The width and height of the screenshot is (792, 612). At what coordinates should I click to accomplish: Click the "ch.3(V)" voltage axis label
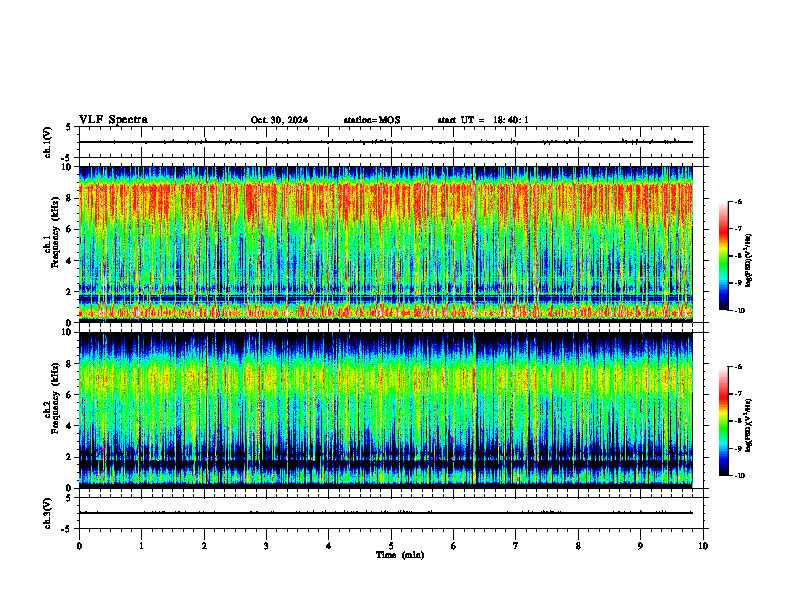[x=48, y=513]
